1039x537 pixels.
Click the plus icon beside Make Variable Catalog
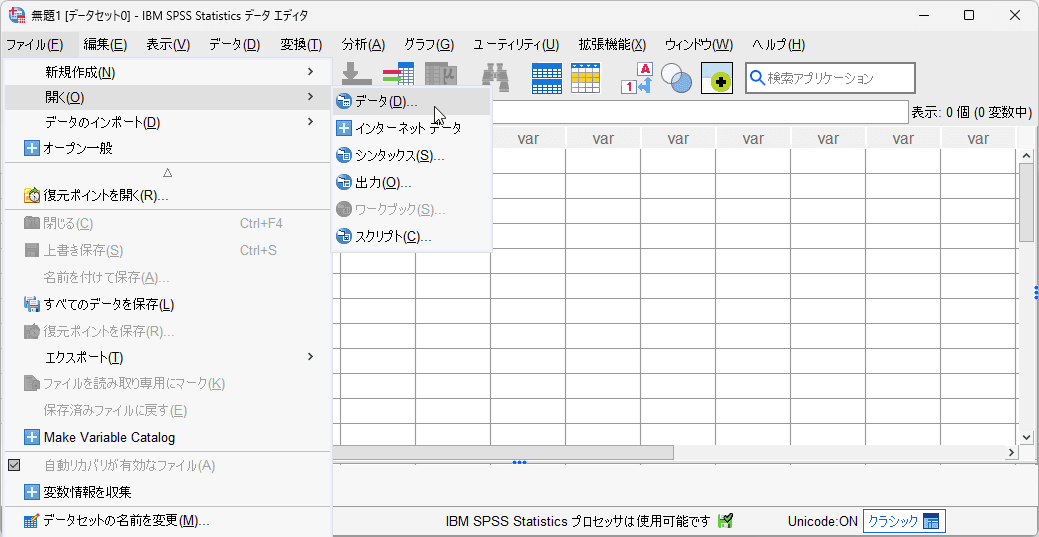point(32,438)
